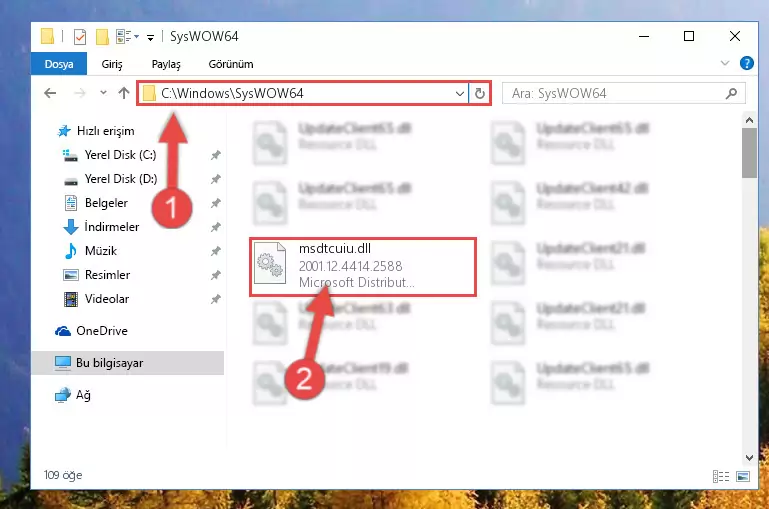
Task: Select Hızlı erişim in the sidebar
Action: (x=96, y=131)
